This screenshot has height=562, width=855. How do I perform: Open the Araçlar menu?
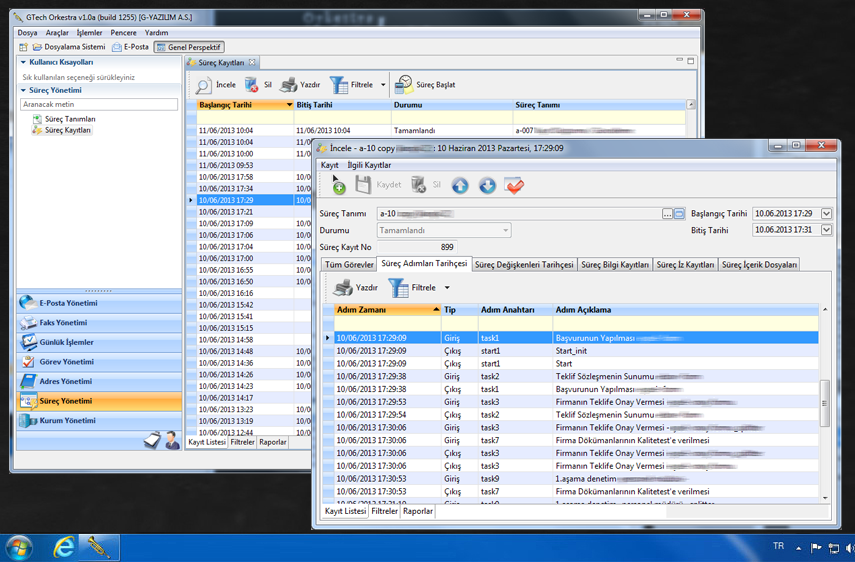[57, 33]
